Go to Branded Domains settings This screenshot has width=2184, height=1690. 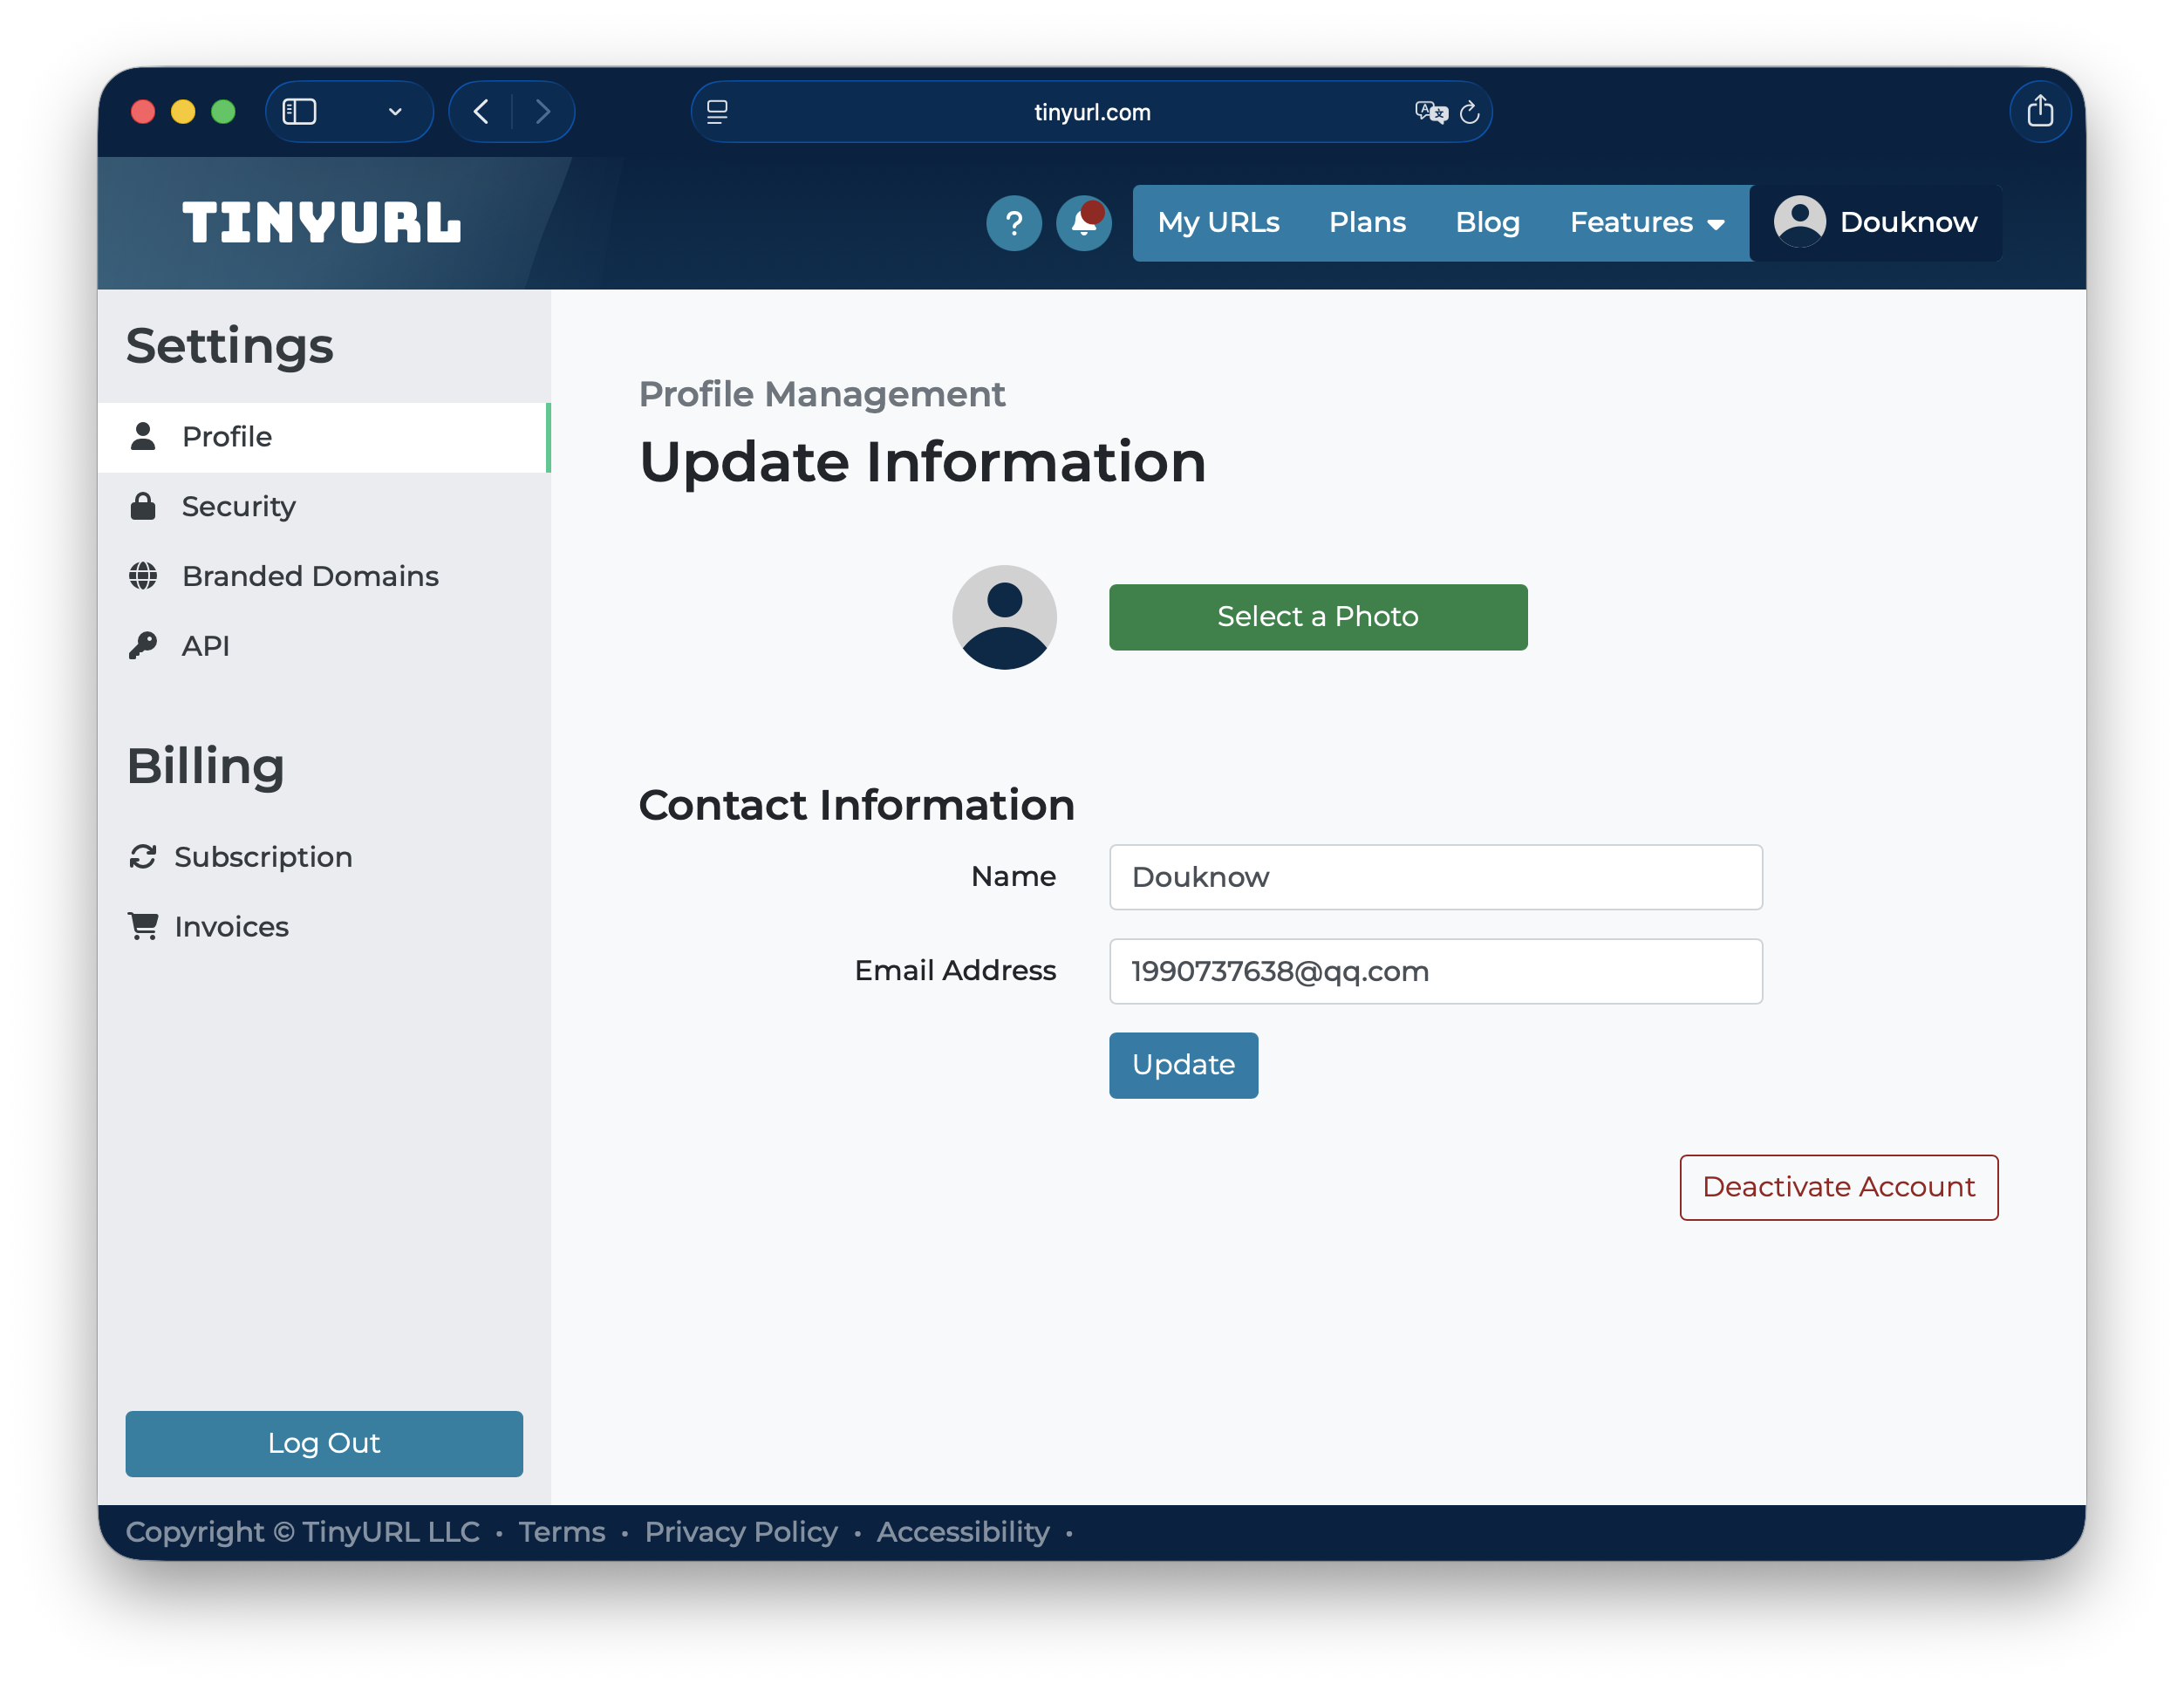309,576
